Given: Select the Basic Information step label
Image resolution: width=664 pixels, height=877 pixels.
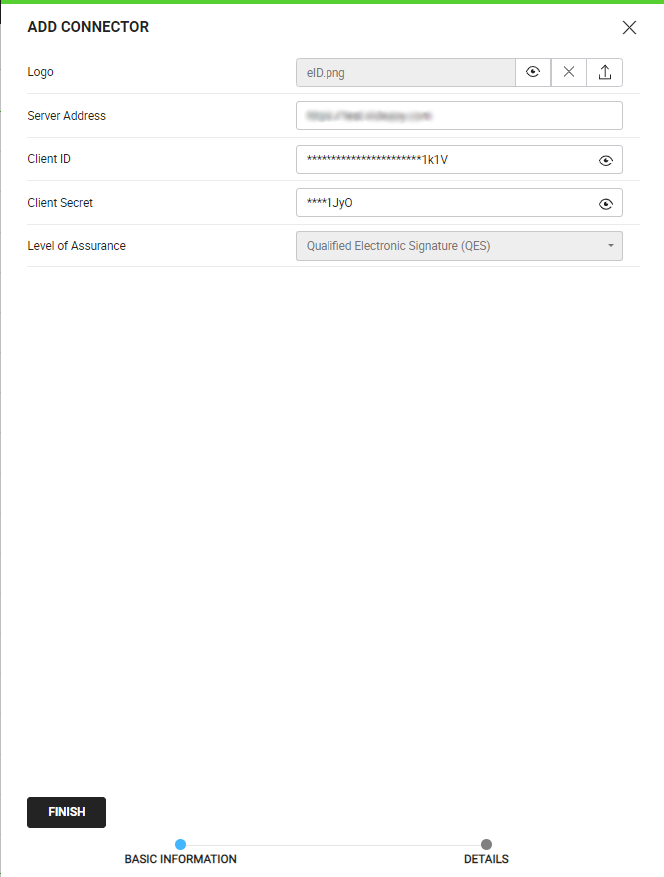Looking at the screenshot, I should pos(180,859).
